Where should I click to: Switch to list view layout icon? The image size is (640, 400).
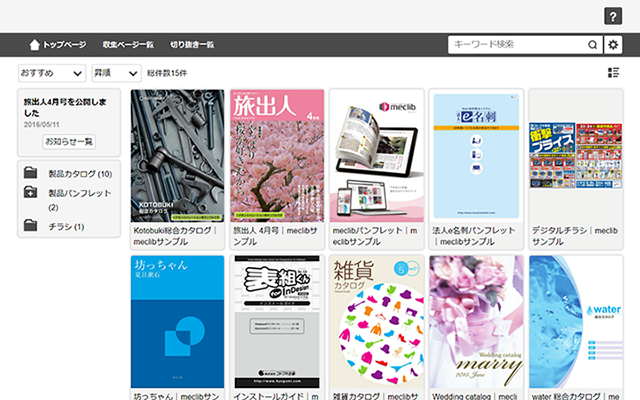613,72
